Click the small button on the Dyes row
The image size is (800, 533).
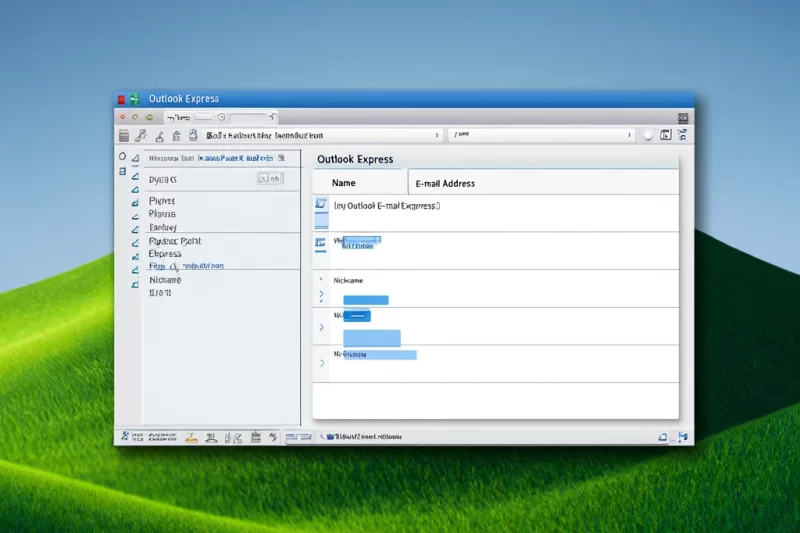pyautogui.click(x=270, y=179)
